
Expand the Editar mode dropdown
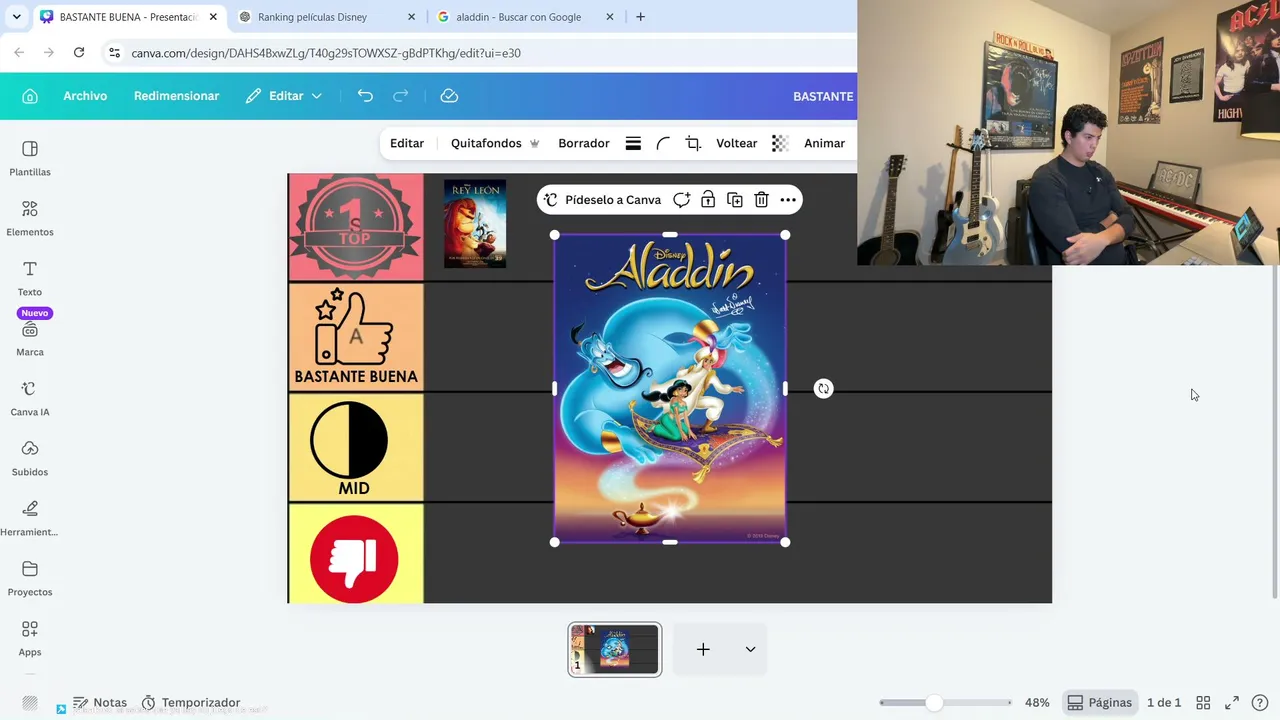[x=285, y=96]
